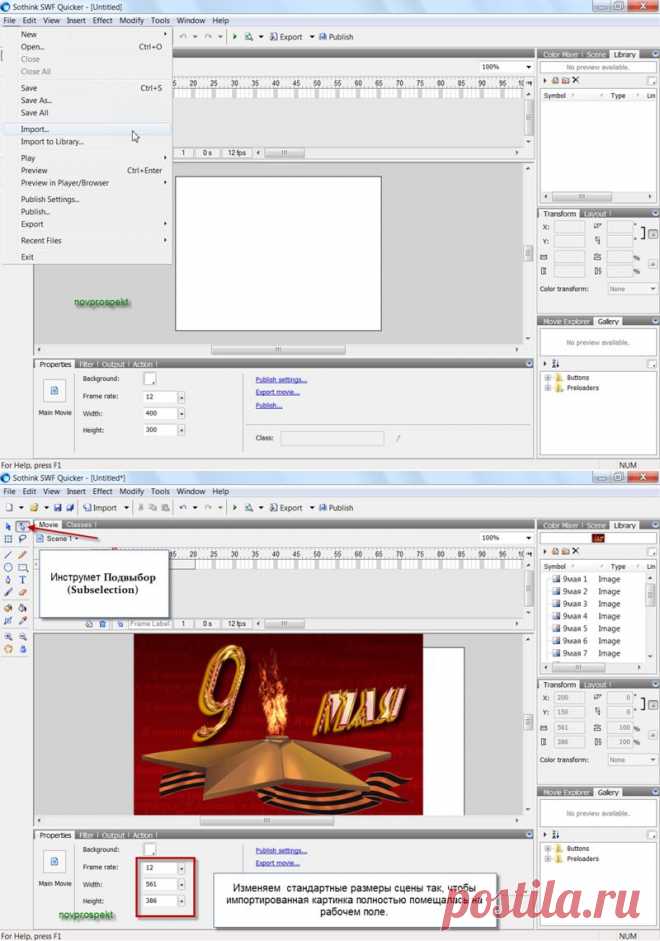660x941 pixels.
Task: Click the Width field showing 561
Action: pyautogui.click(x=160, y=884)
